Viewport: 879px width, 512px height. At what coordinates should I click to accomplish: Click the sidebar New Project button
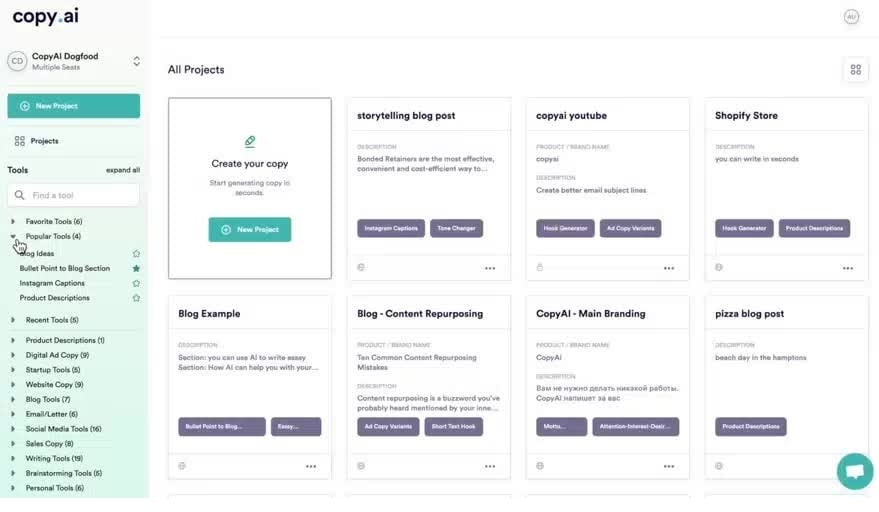73,106
